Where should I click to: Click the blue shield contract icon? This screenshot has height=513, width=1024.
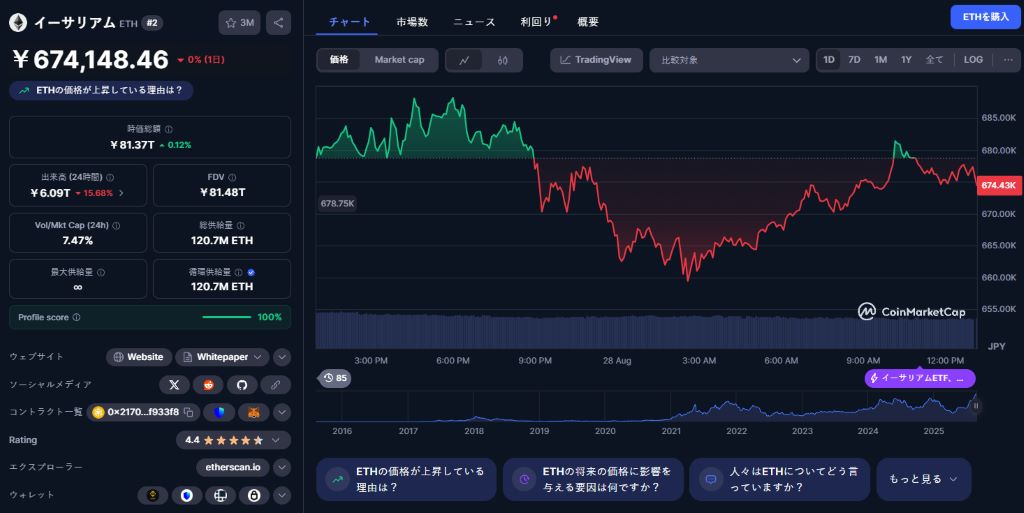(x=219, y=412)
